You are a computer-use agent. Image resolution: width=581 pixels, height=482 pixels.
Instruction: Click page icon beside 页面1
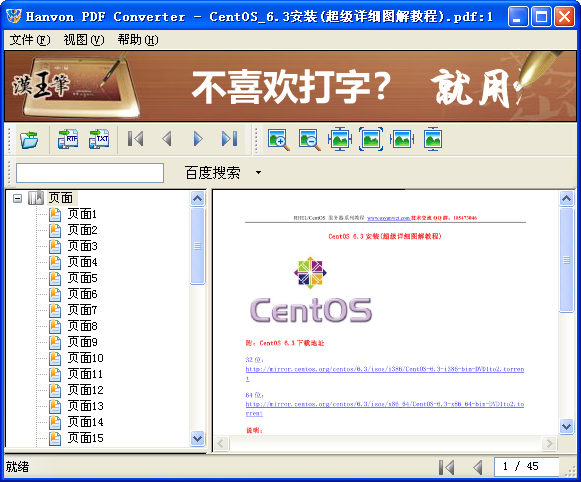(x=55, y=214)
